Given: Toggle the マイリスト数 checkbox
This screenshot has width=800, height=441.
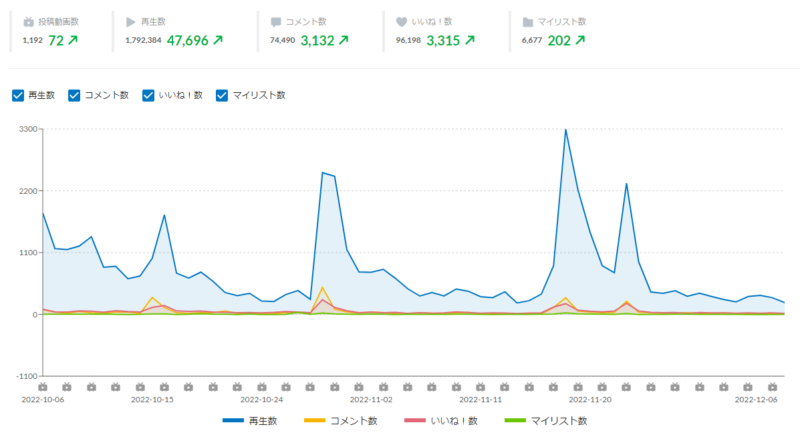Looking at the screenshot, I should [221, 95].
